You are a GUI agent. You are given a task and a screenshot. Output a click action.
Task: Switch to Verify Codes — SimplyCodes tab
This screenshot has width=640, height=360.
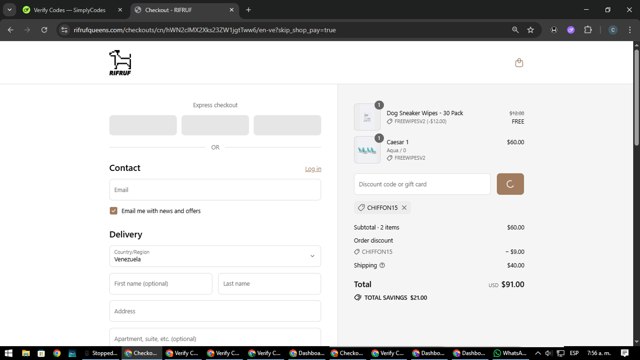[69, 10]
